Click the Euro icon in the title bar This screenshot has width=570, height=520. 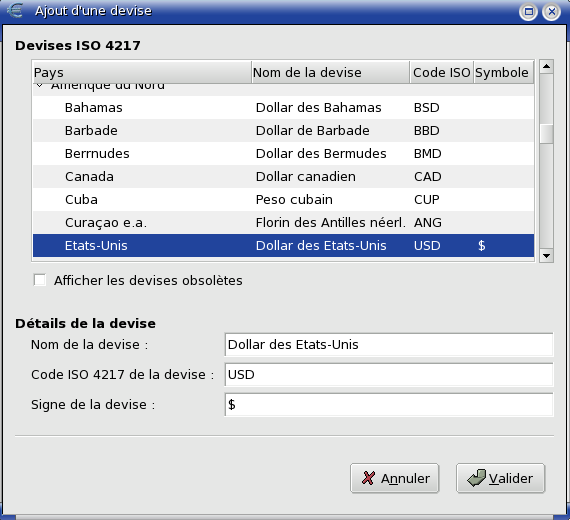[x=15, y=11]
